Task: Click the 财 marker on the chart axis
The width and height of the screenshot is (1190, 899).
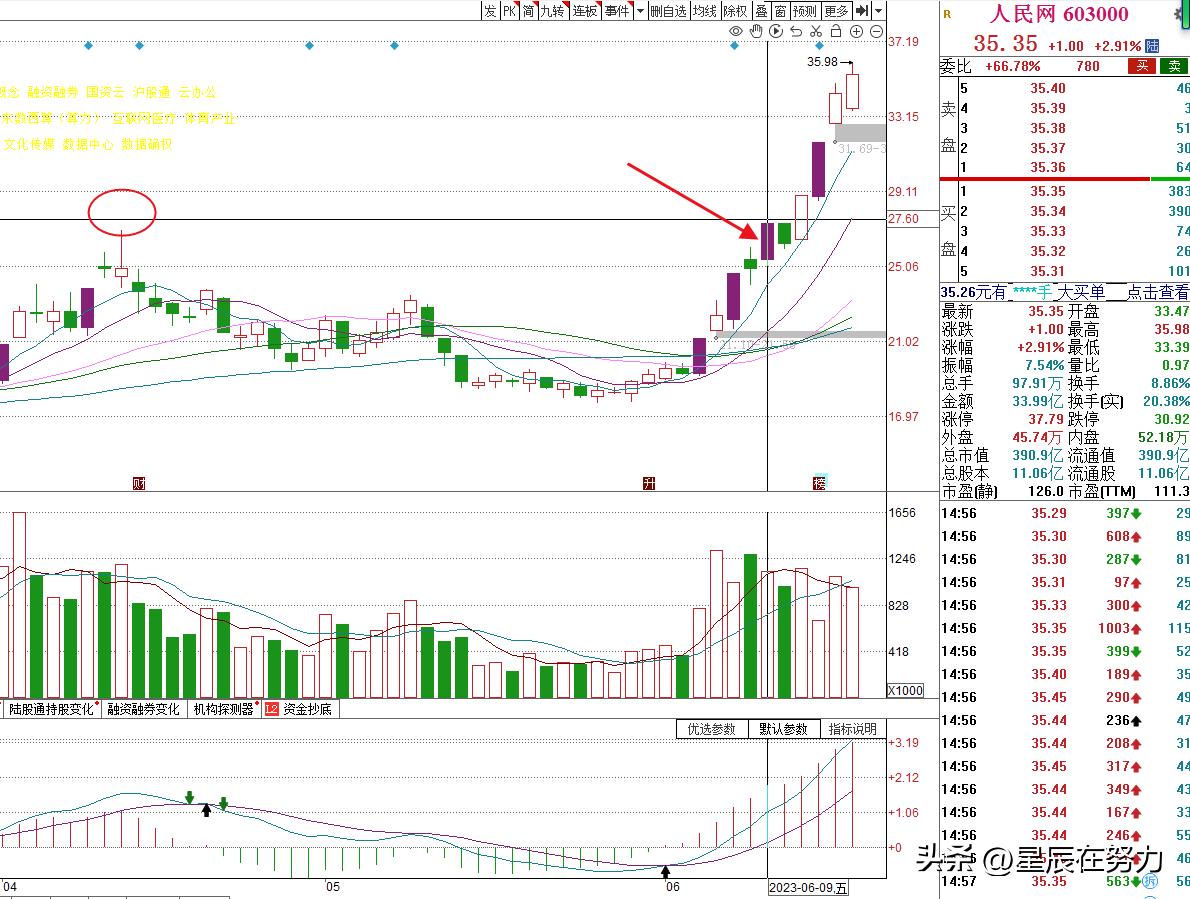Action: [139, 484]
